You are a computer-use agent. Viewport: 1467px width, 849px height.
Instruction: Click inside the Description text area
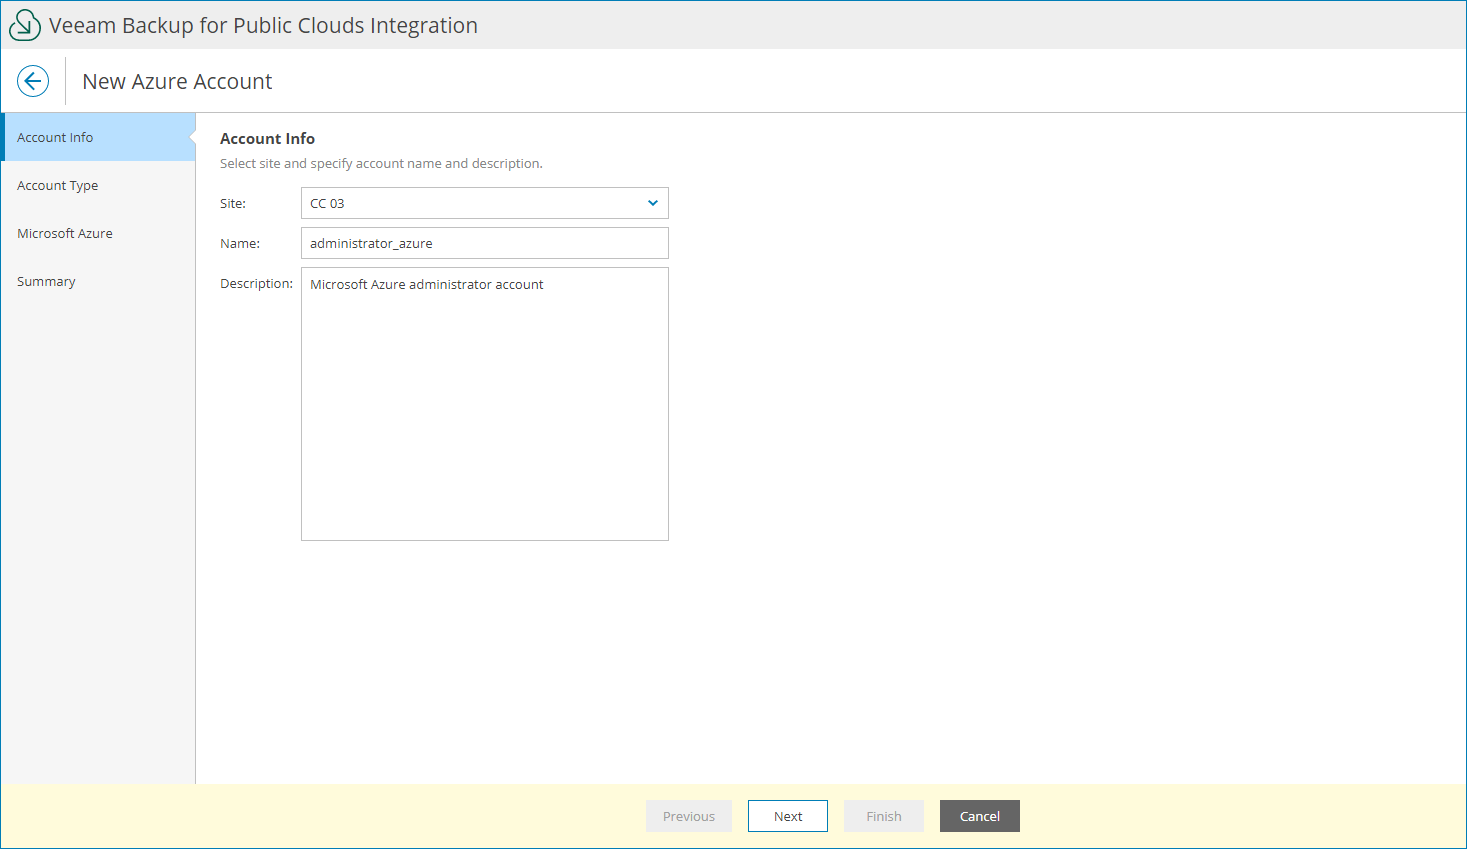(484, 400)
